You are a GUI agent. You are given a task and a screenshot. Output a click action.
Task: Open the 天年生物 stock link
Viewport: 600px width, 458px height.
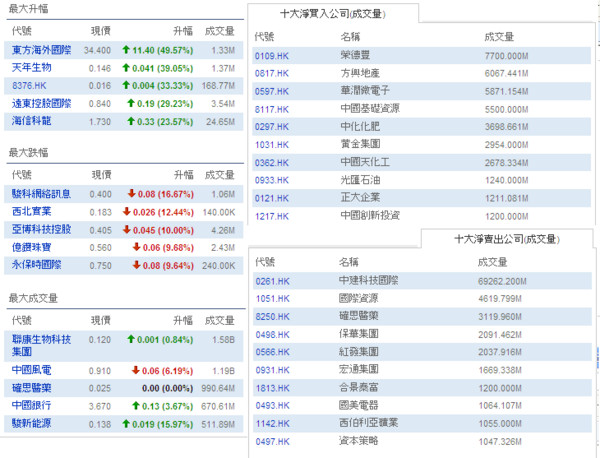[x=31, y=68]
